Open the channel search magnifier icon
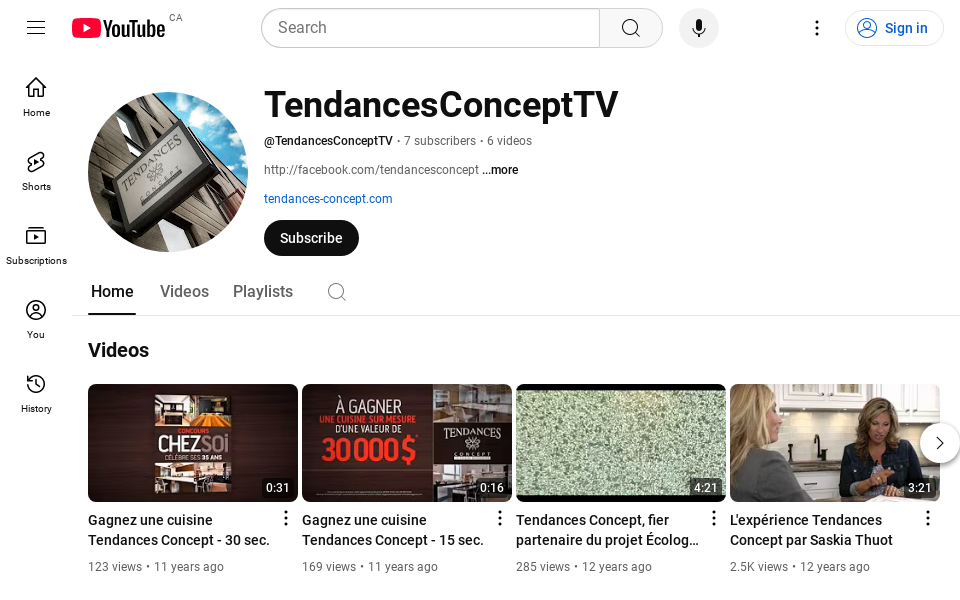The height and width of the screenshot is (600, 960). coord(336,291)
